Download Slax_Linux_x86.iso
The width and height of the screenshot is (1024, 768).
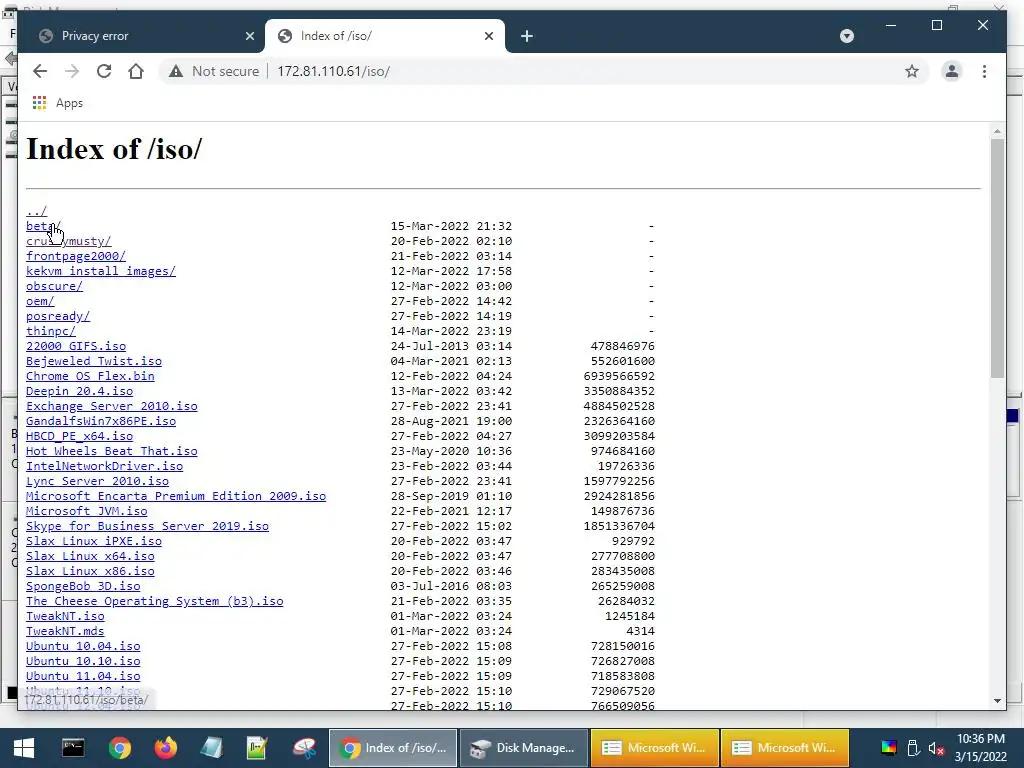[90, 571]
